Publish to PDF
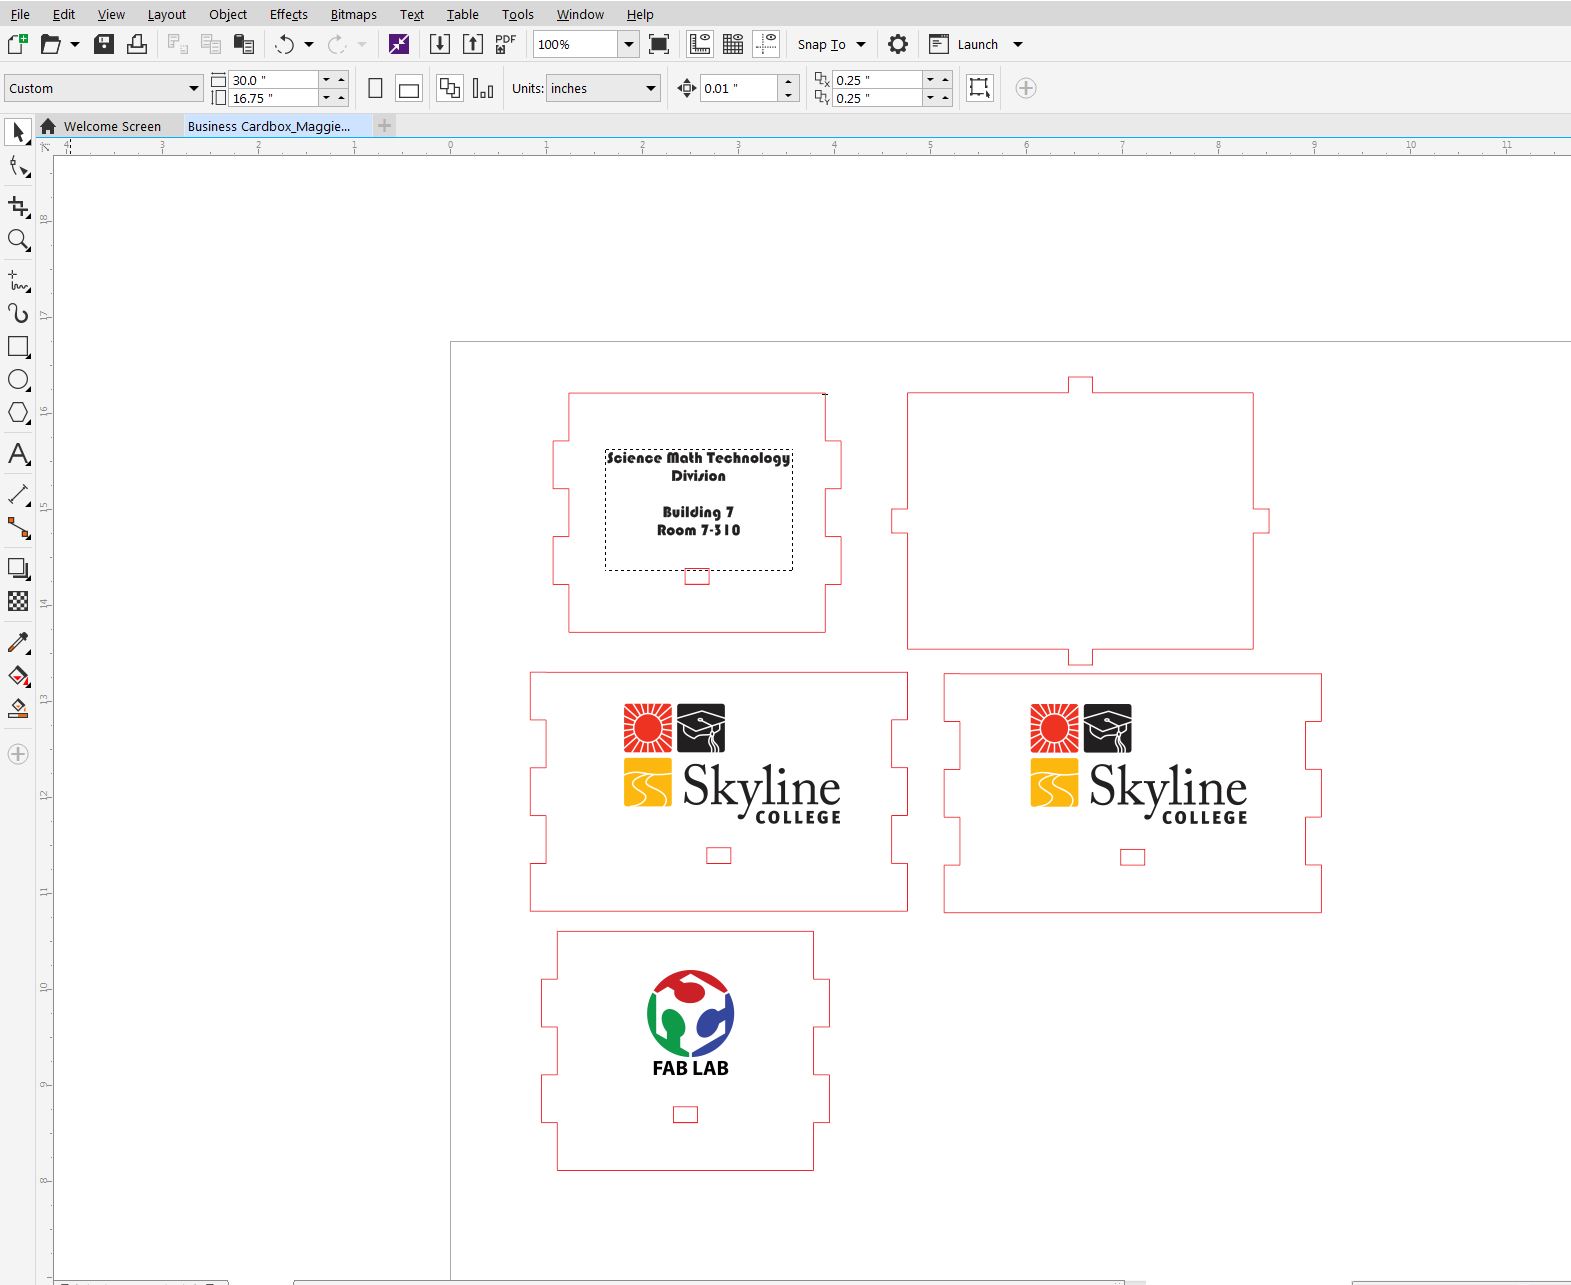Viewport: 1571px width, 1285px height. tap(505, 44)
